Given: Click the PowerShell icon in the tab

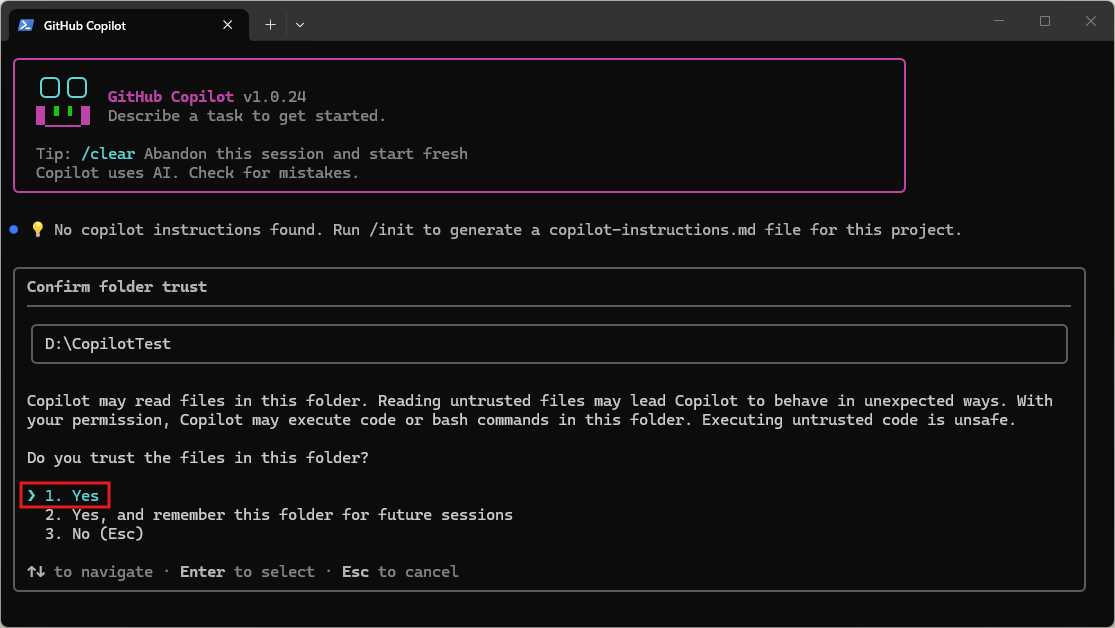Looking at the screenshot, I should pyautogui.click(x=26, y=25).
